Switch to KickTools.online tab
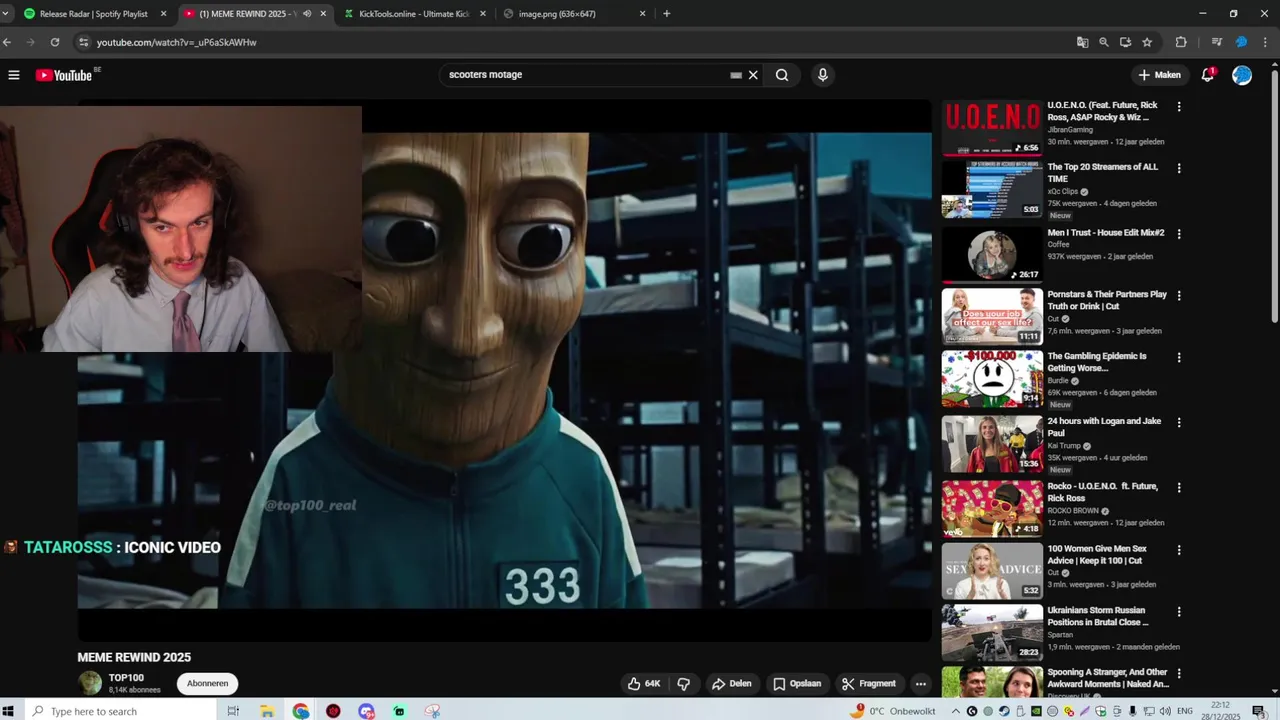Screen dimensions: 1280x720 (414, 14)
